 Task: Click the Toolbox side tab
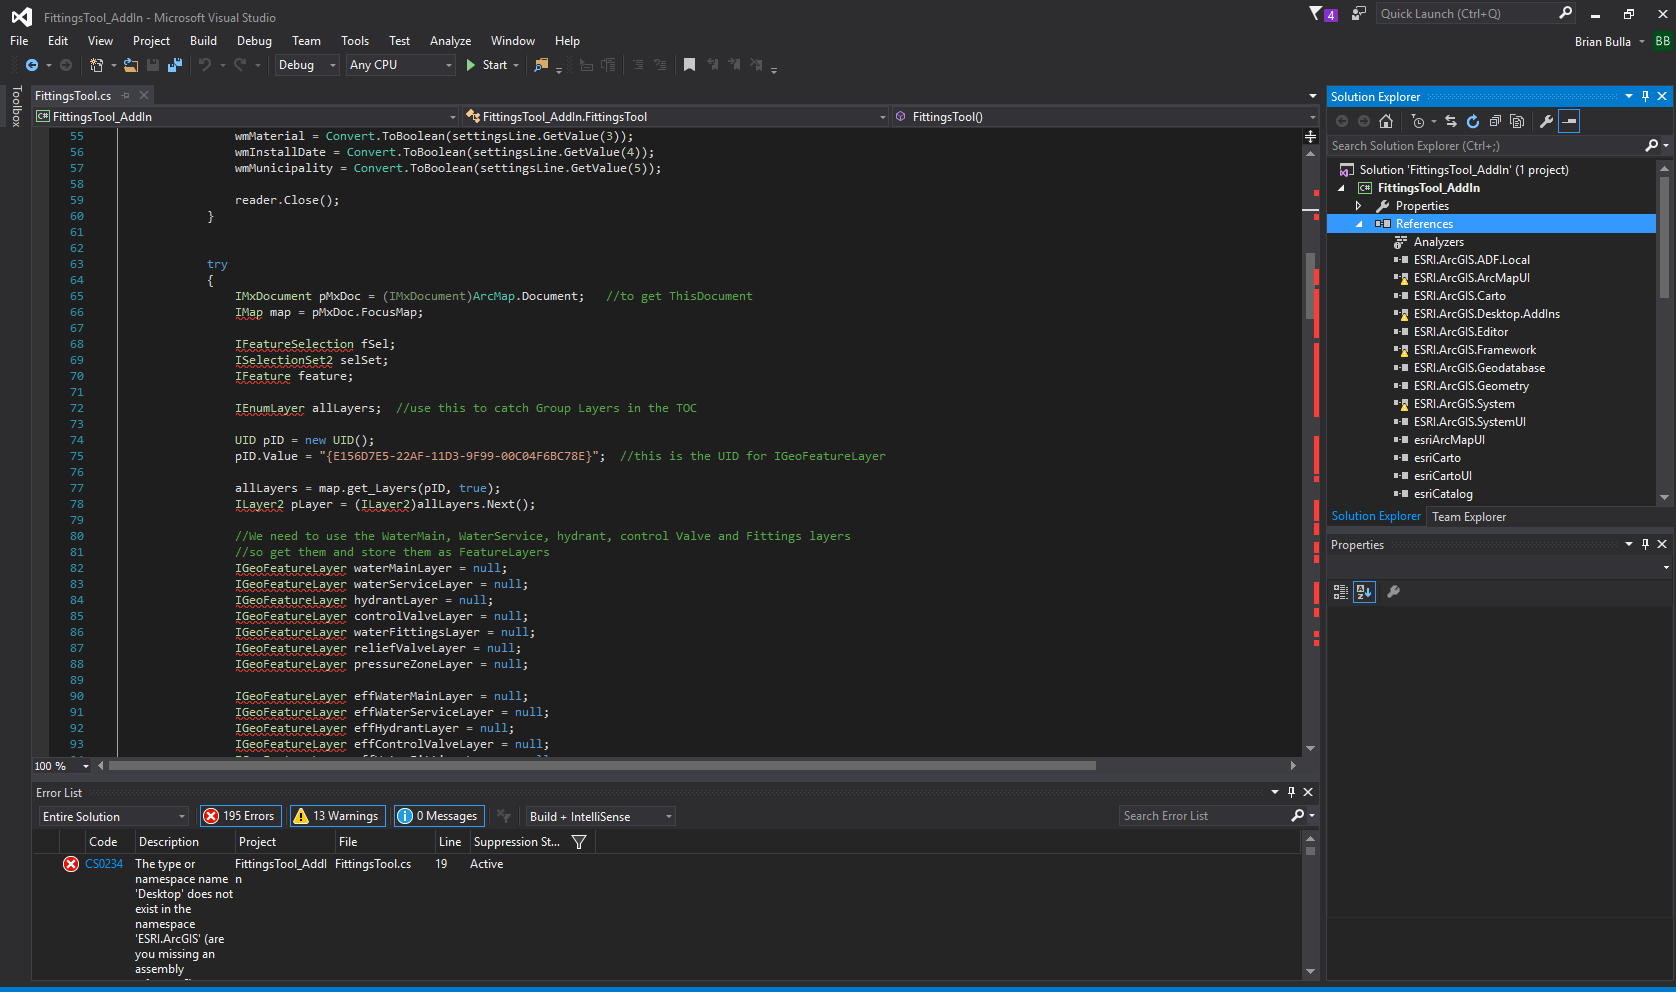click(16, 107)
